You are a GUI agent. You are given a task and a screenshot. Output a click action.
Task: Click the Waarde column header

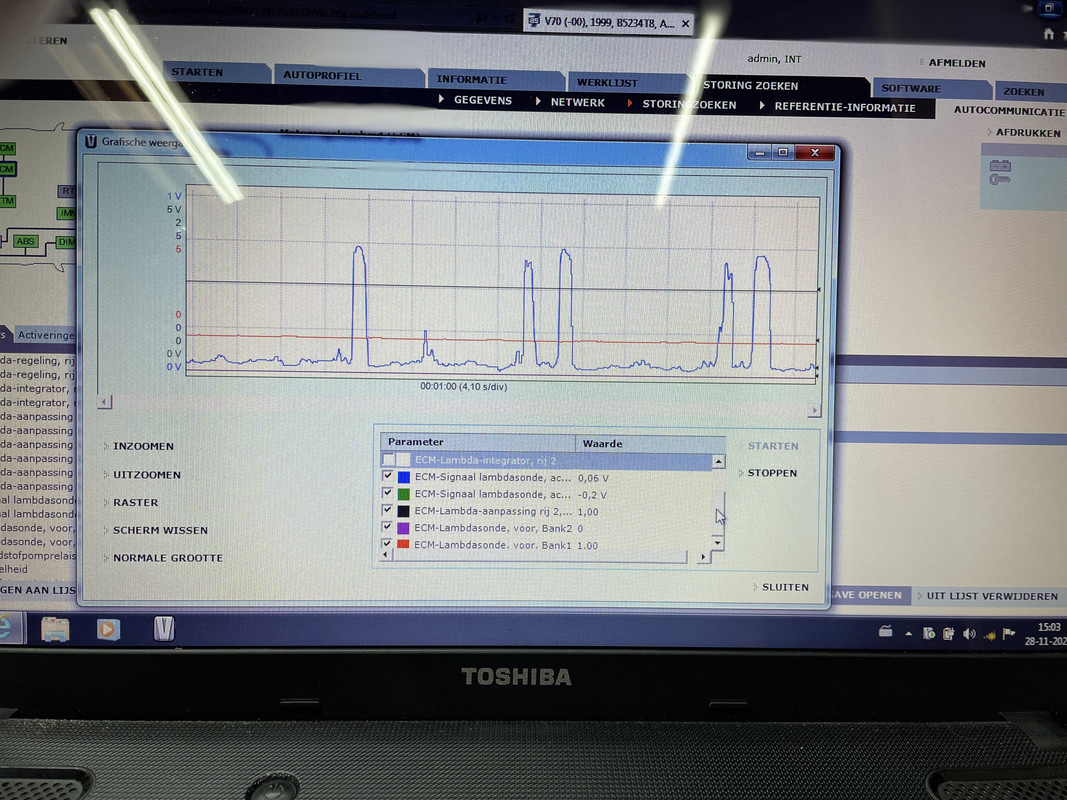(650, 444)
